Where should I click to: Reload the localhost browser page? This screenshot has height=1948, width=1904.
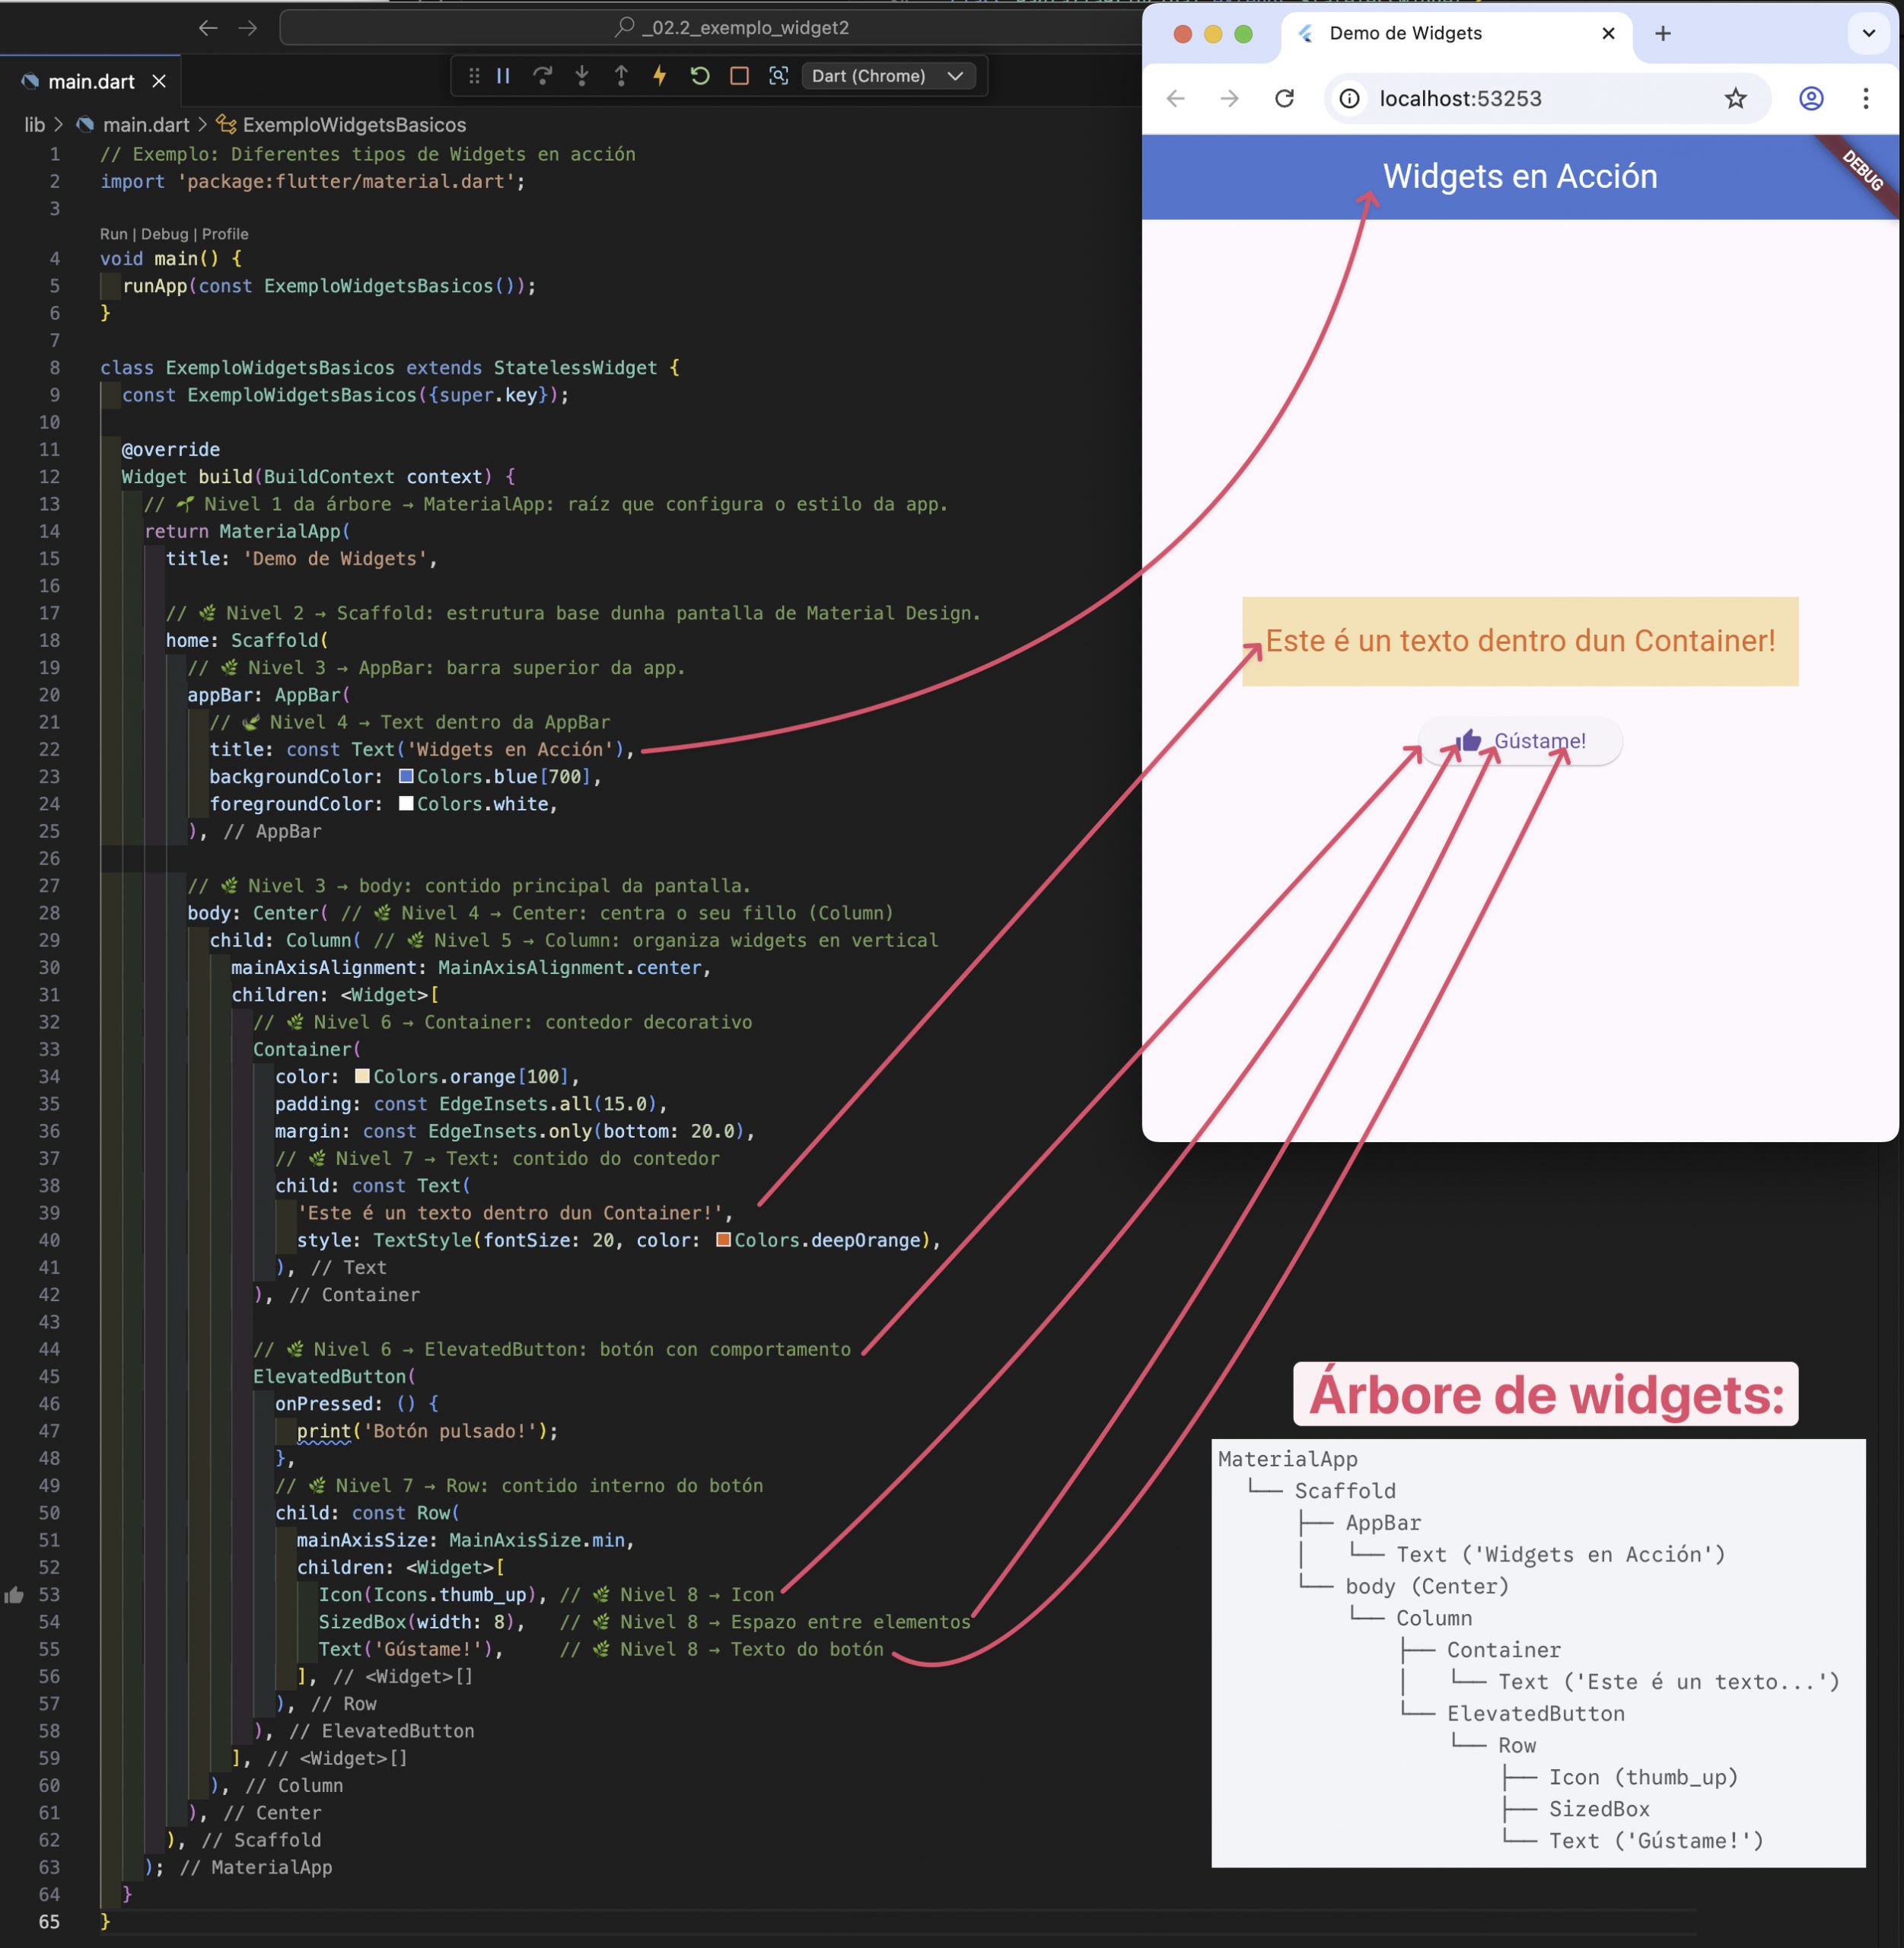1284,98
